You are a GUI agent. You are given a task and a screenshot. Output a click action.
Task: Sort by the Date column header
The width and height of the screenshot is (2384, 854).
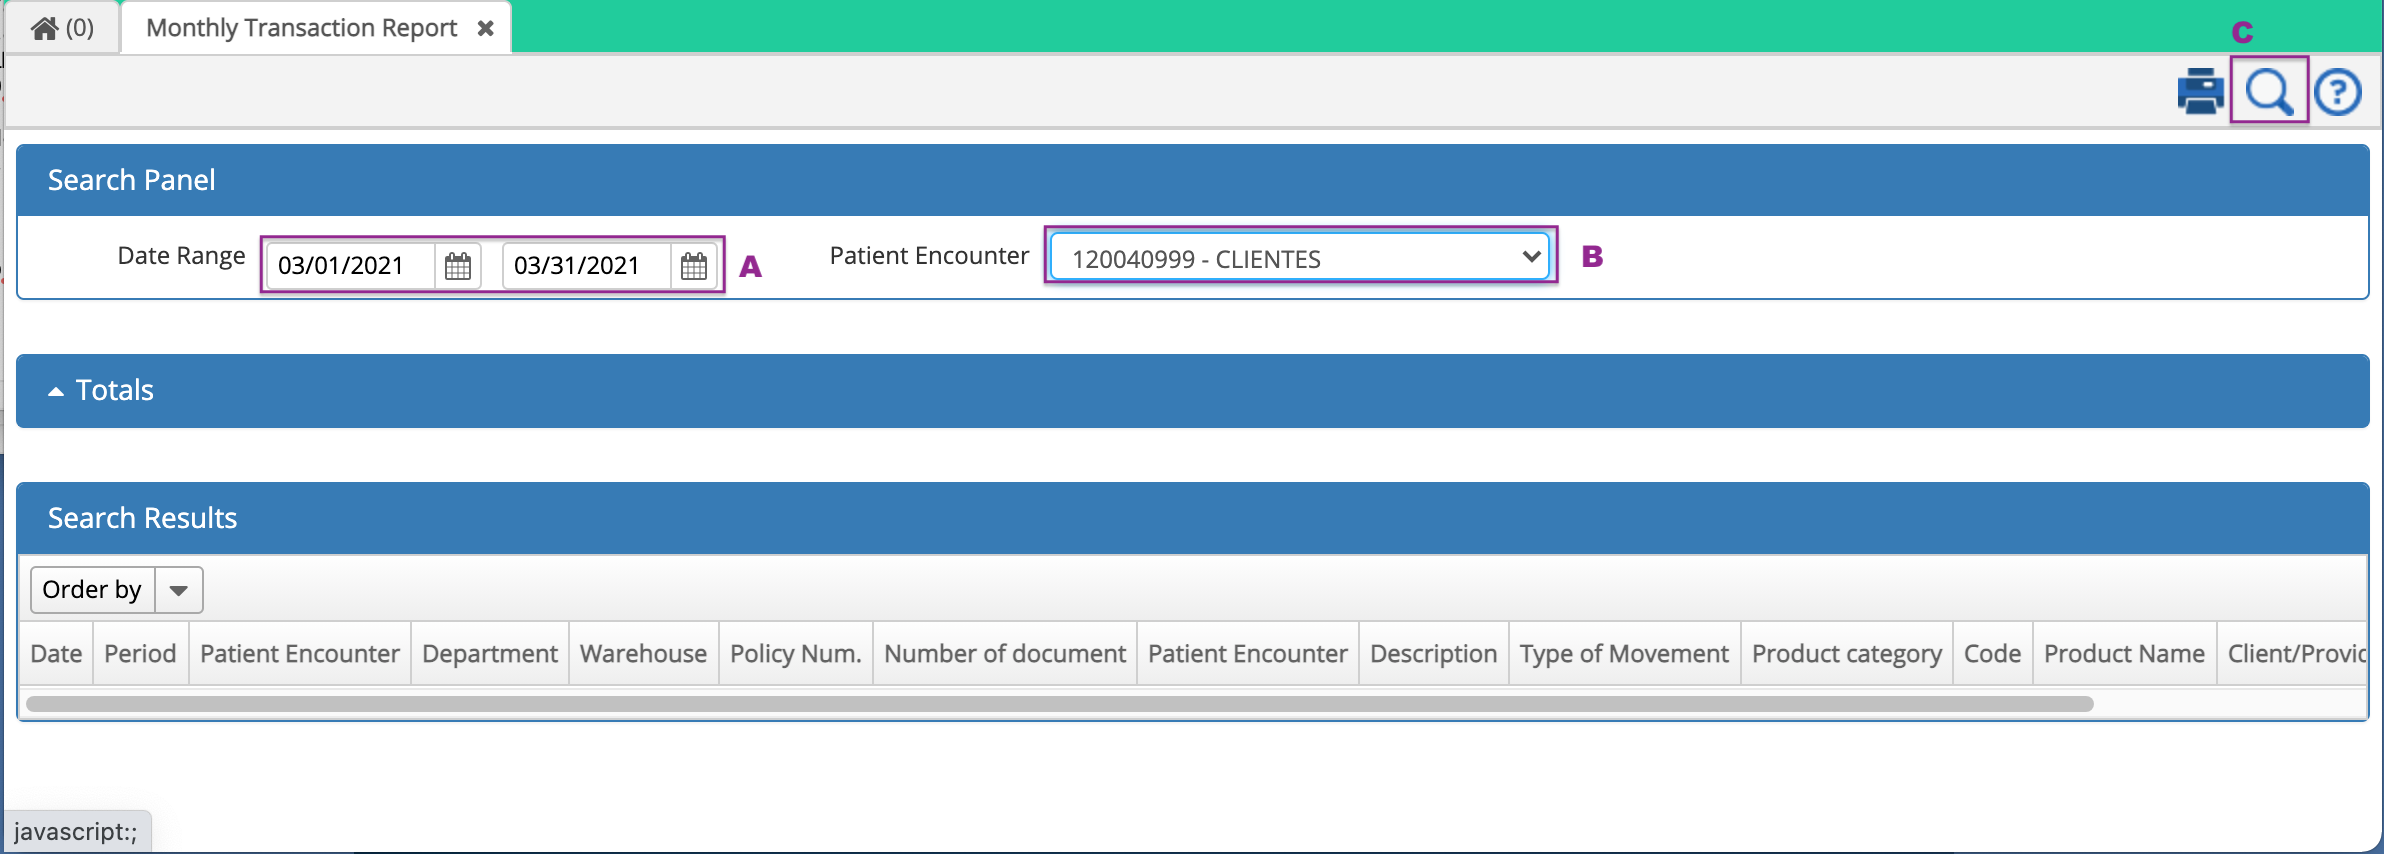coord(56,654)
